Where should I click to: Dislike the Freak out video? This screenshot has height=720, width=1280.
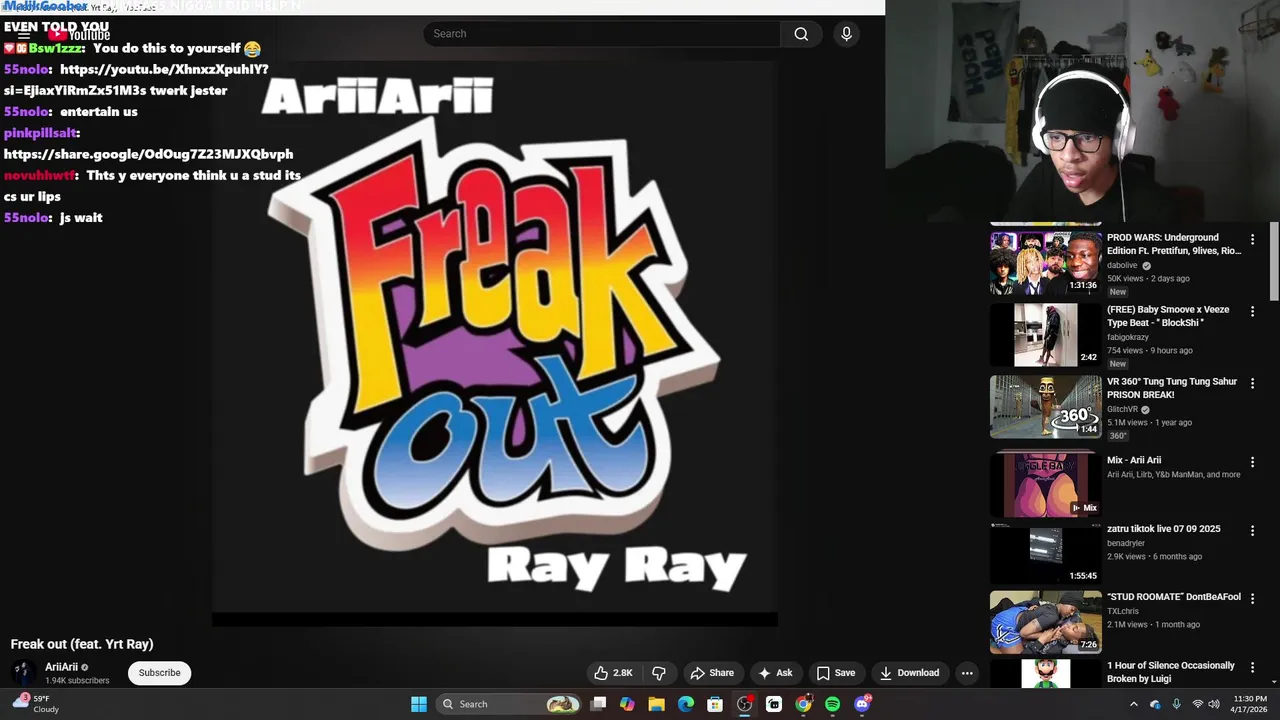click(659, 673)
